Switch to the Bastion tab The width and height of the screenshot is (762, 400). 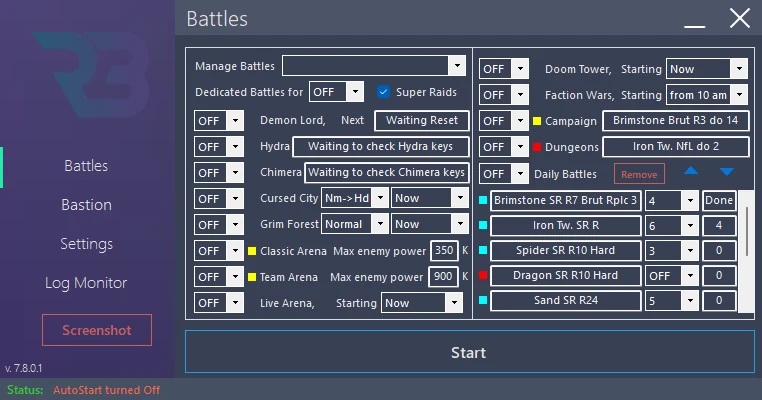click(86, 205)
